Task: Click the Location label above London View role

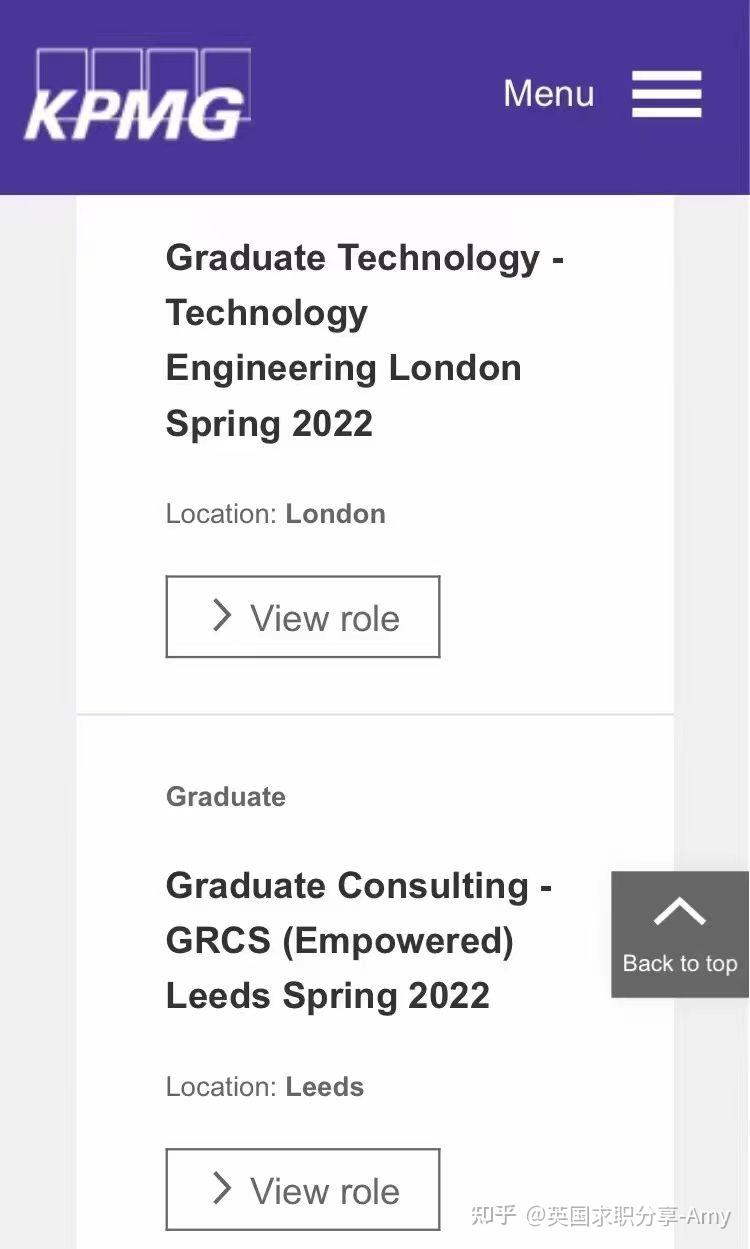Action: [x=221, y=514]
